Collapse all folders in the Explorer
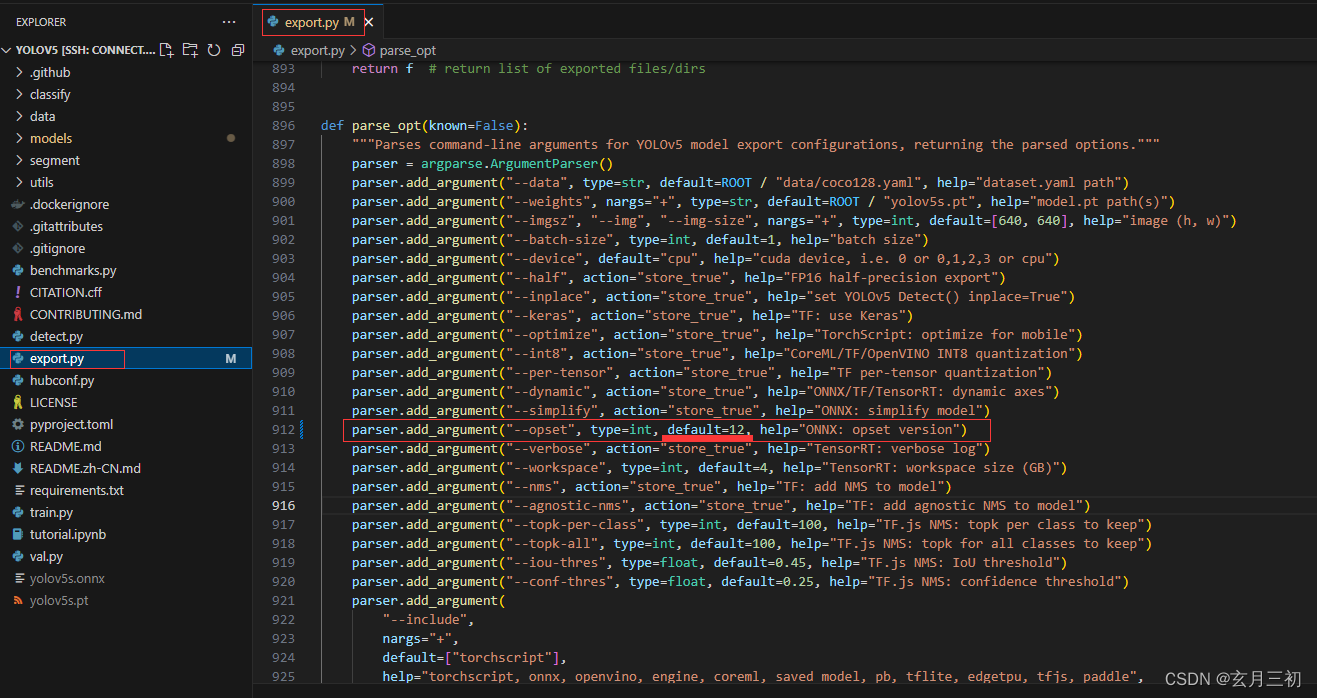The width and height of the screenshot is (1317, 698). click(x=238, y=48)
